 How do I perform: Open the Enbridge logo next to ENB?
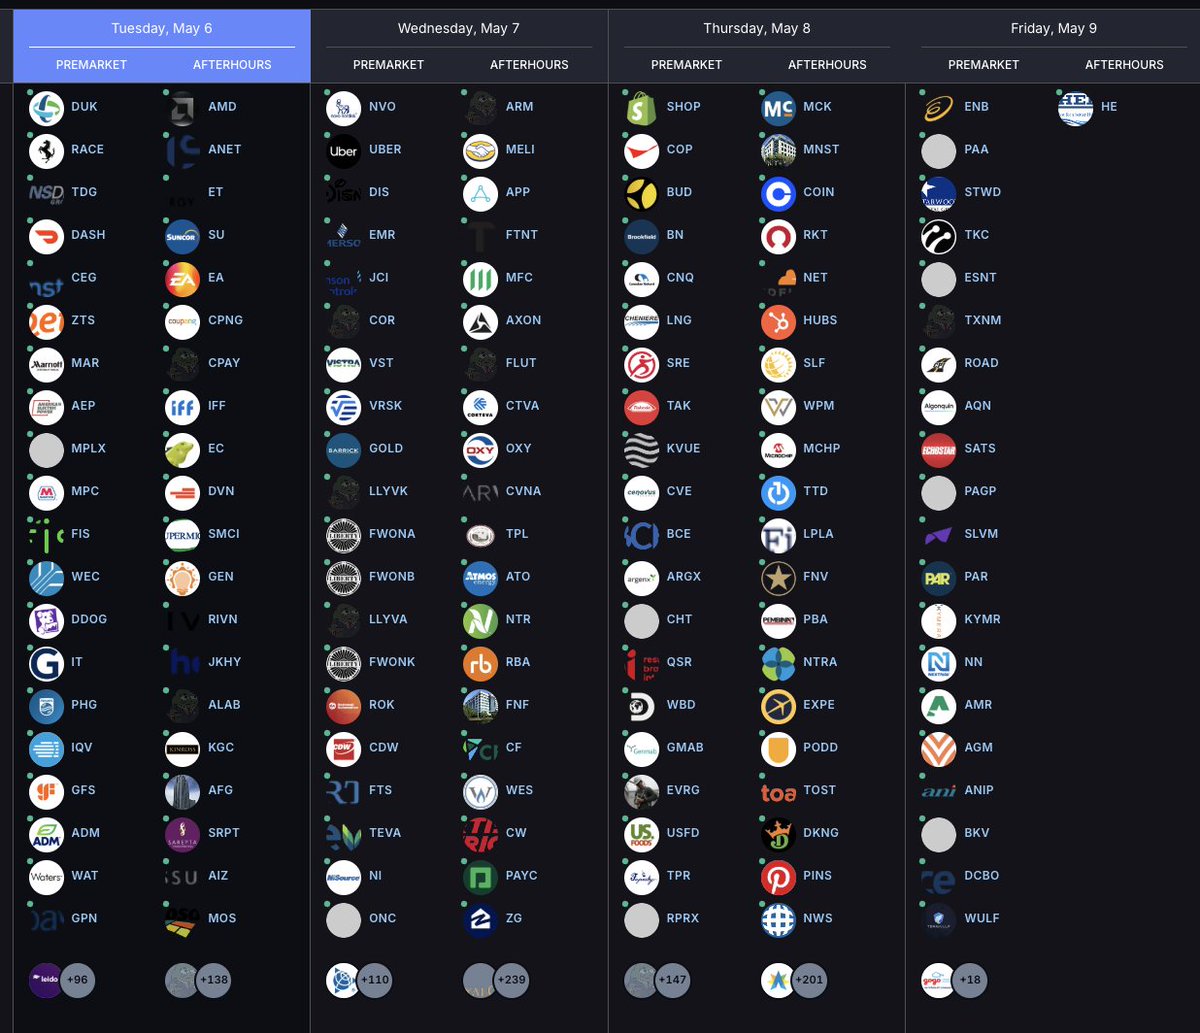coord(939,107)
